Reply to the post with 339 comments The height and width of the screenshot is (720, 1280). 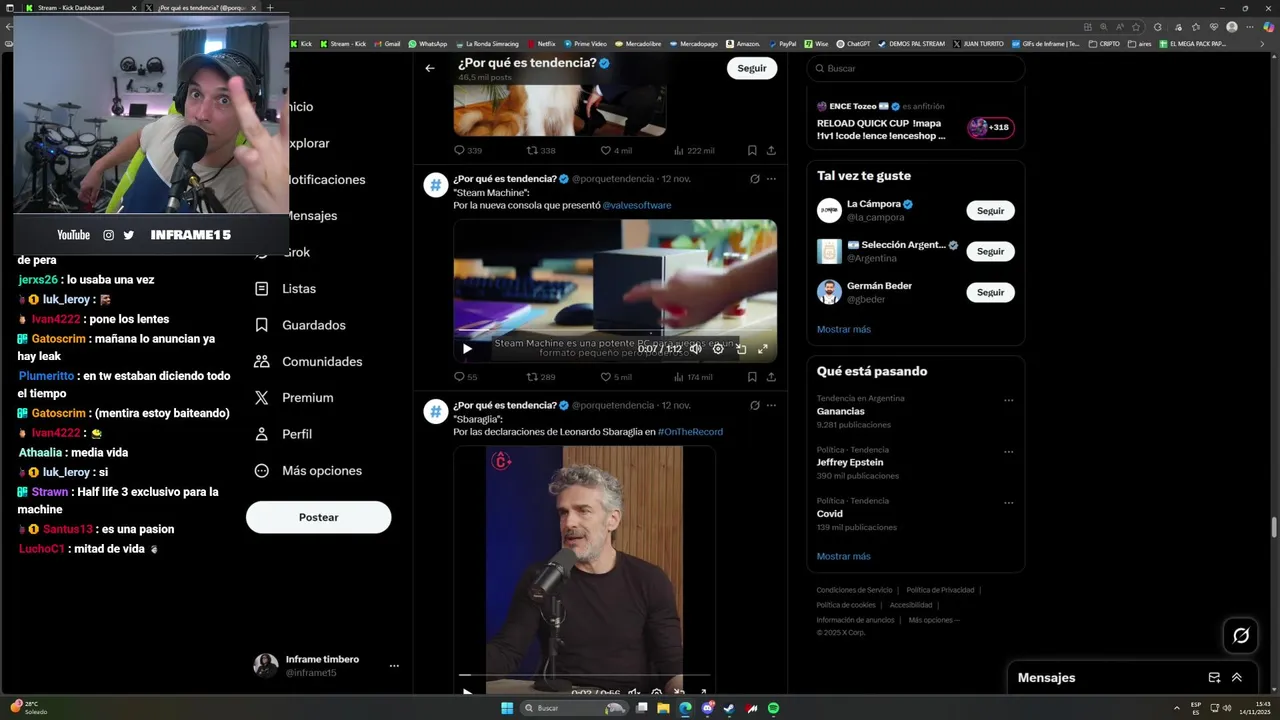(x=468, y=151)
